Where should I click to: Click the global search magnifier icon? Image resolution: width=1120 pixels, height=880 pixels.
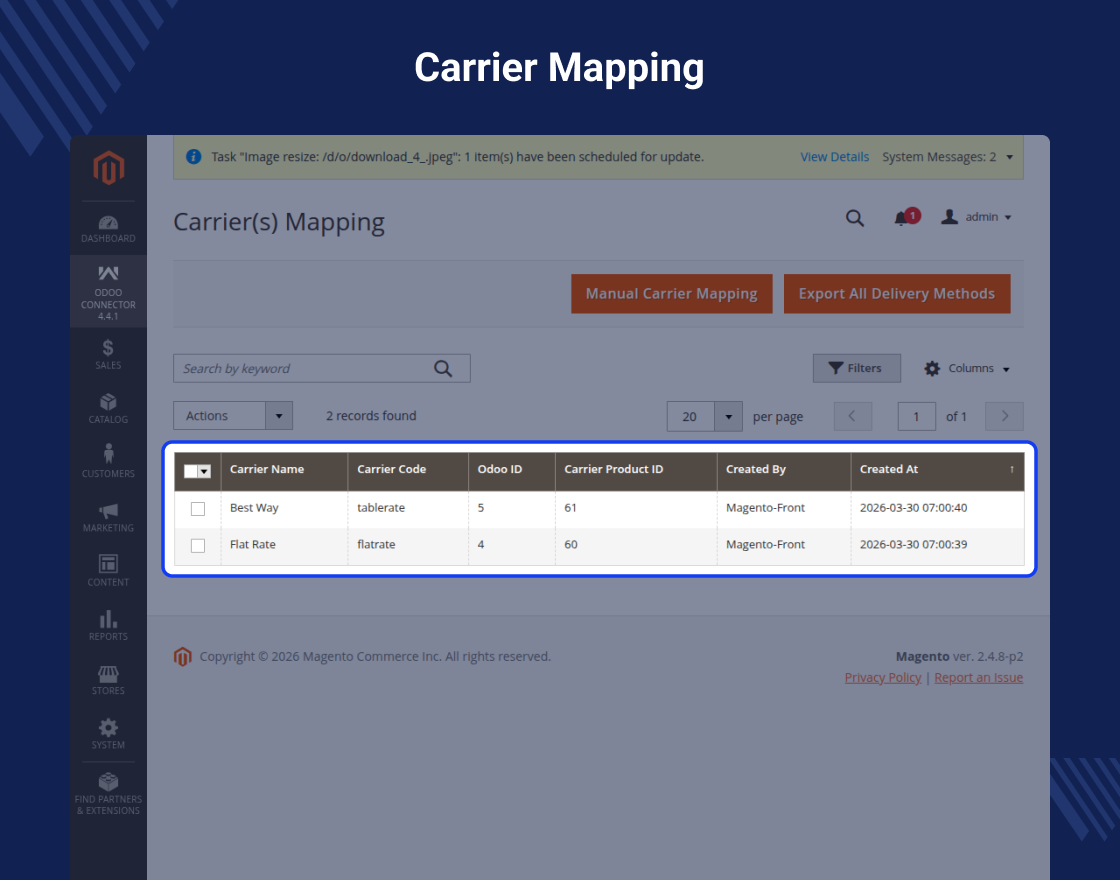[855, 218]
